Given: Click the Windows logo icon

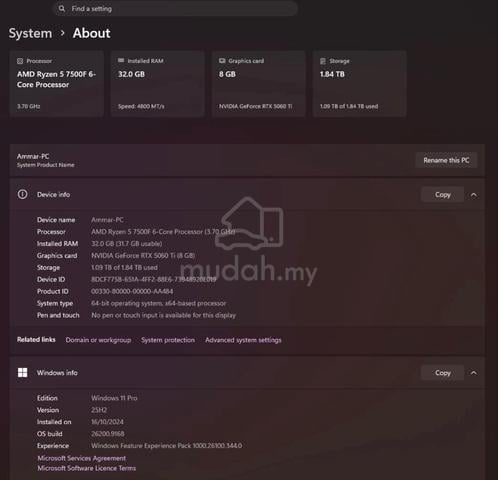Looking at the screenshot, I should point(22,372).
